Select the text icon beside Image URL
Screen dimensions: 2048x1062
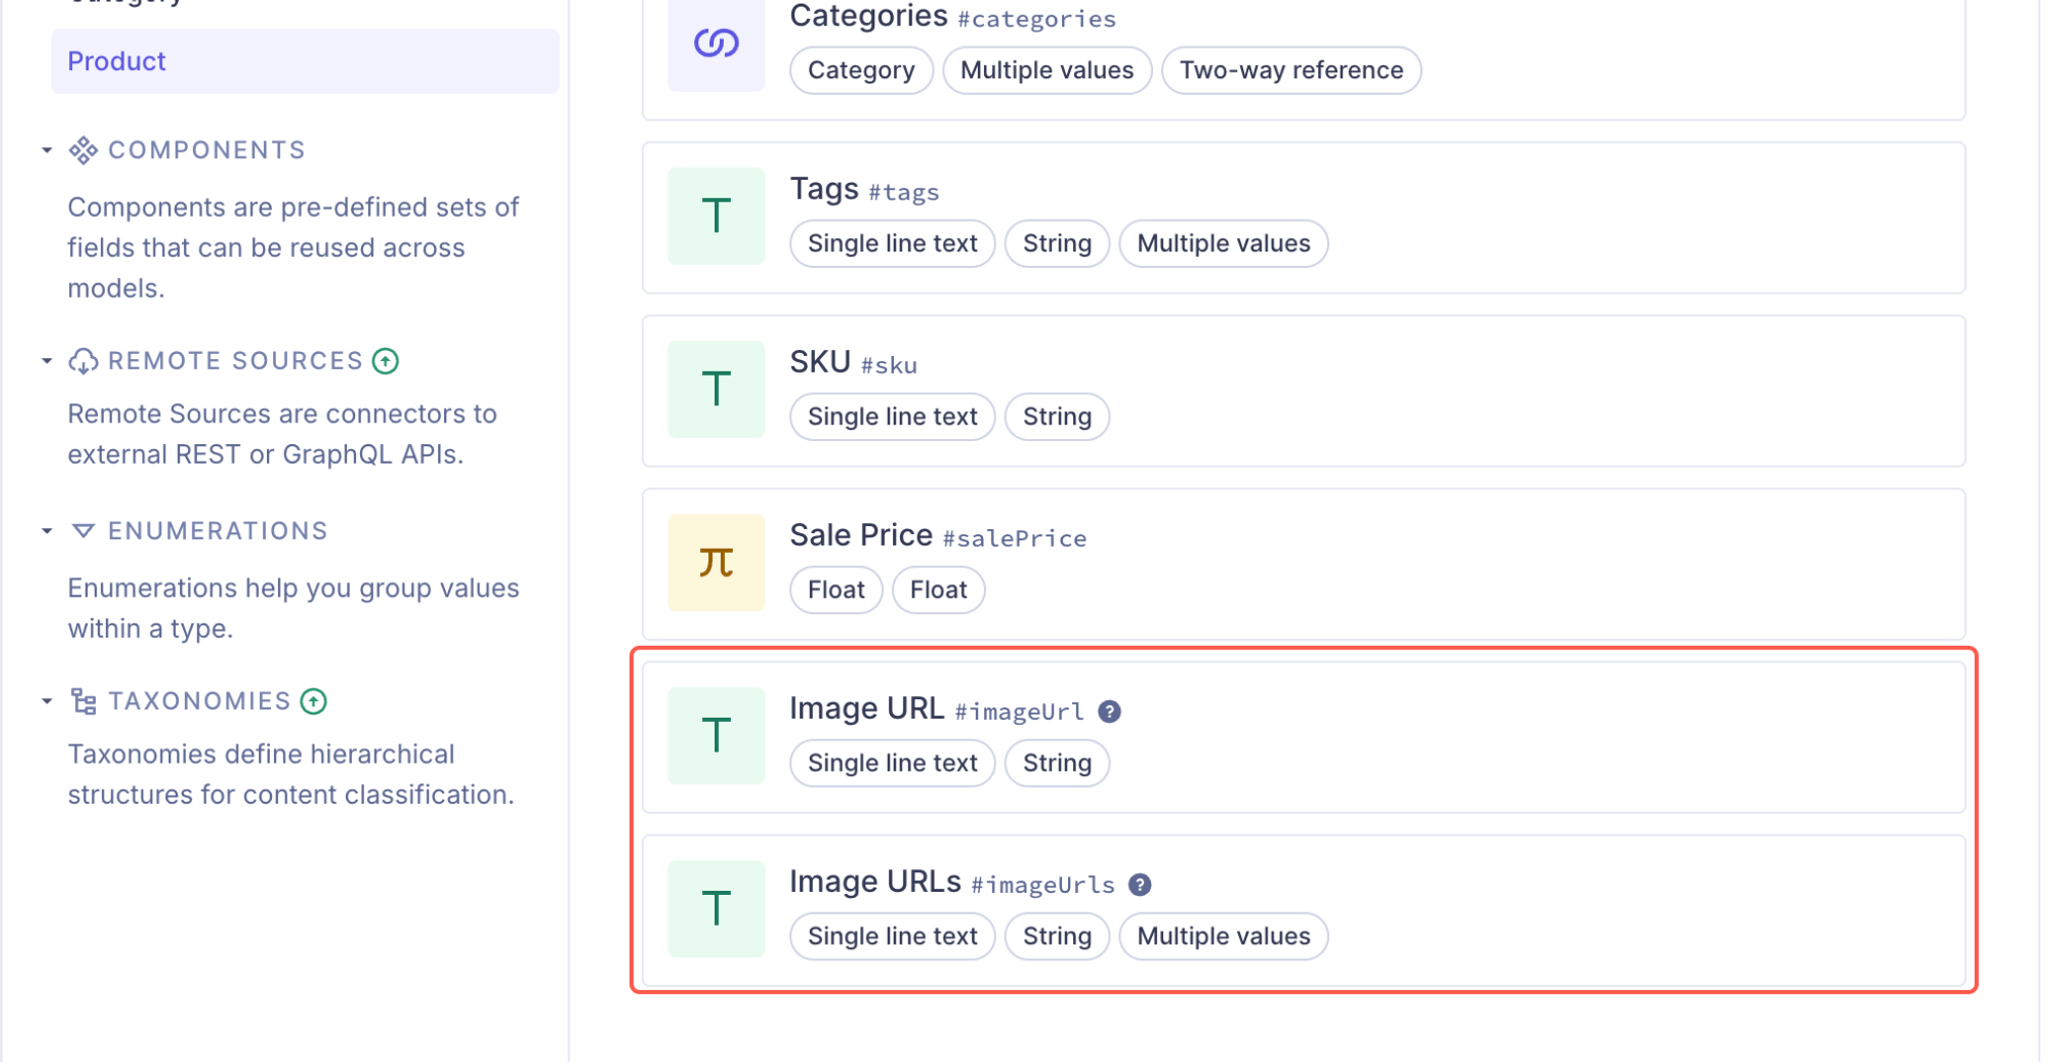coord(716,735)
